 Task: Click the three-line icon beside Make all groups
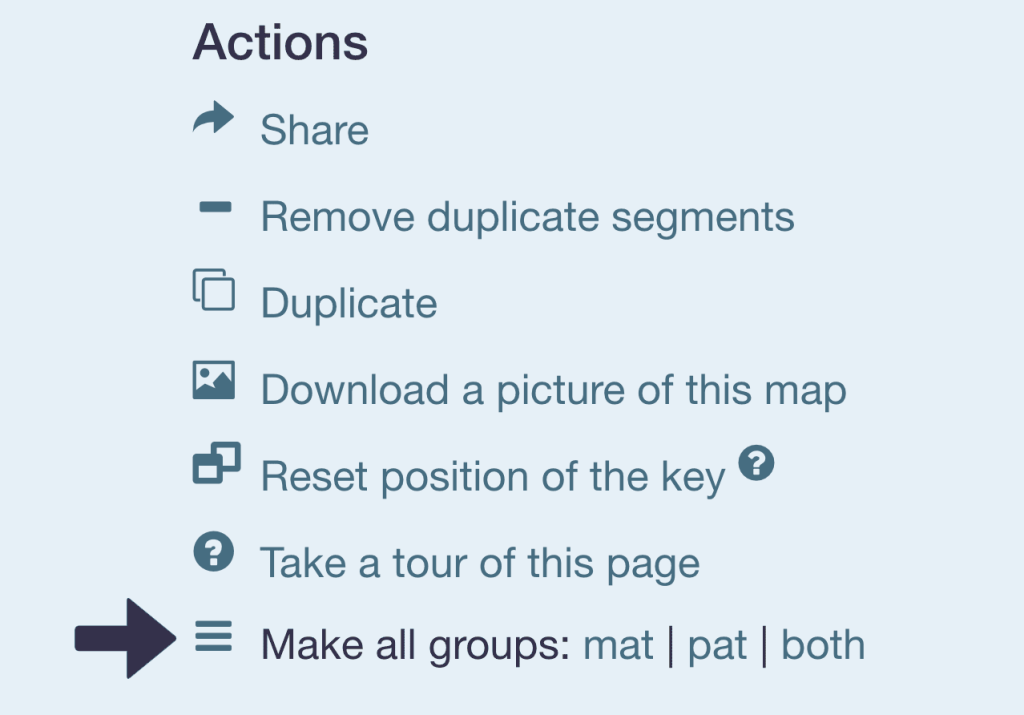pos(213,635)
